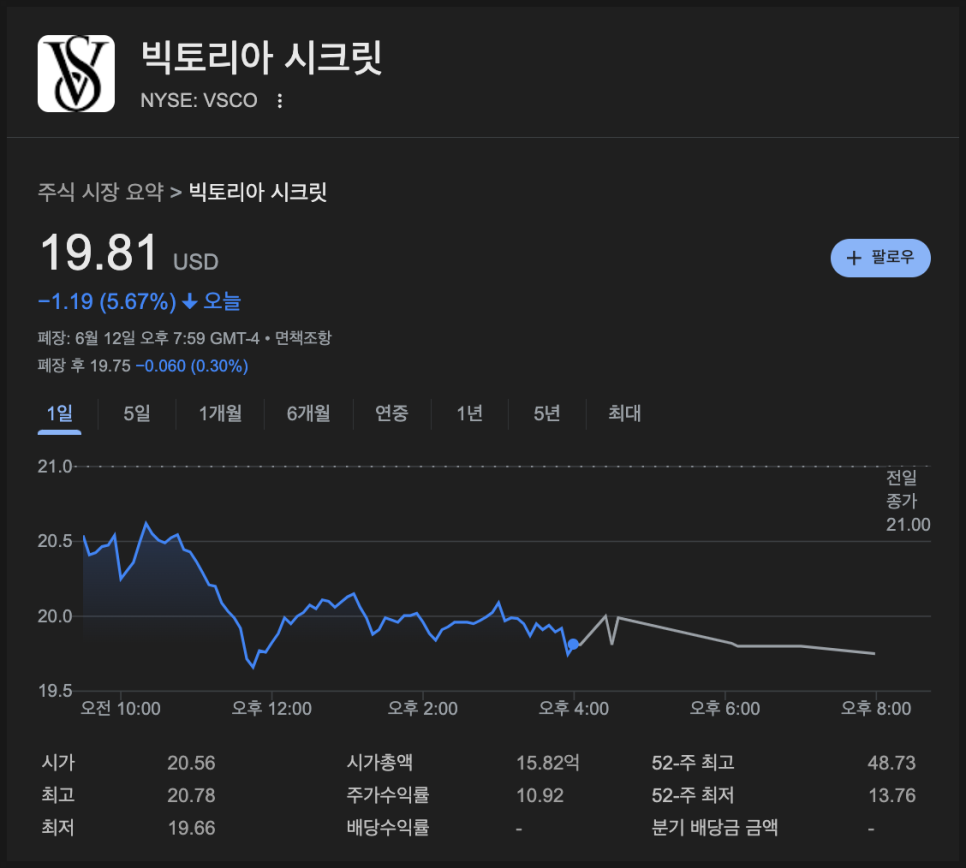Click the 오후 4:00 axis label
The height and width of the screenshot is (868, 966).
[x=574, y=708]
